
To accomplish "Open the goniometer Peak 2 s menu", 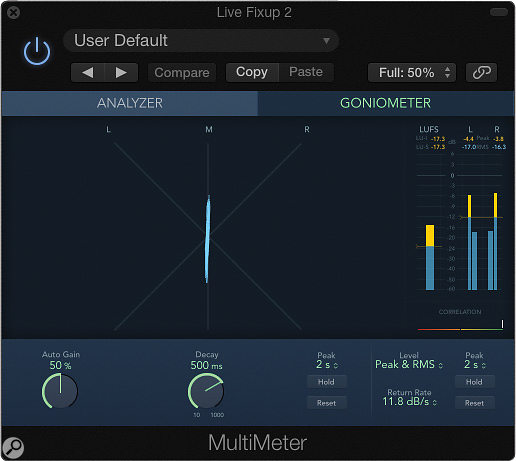I will (327, 365).
